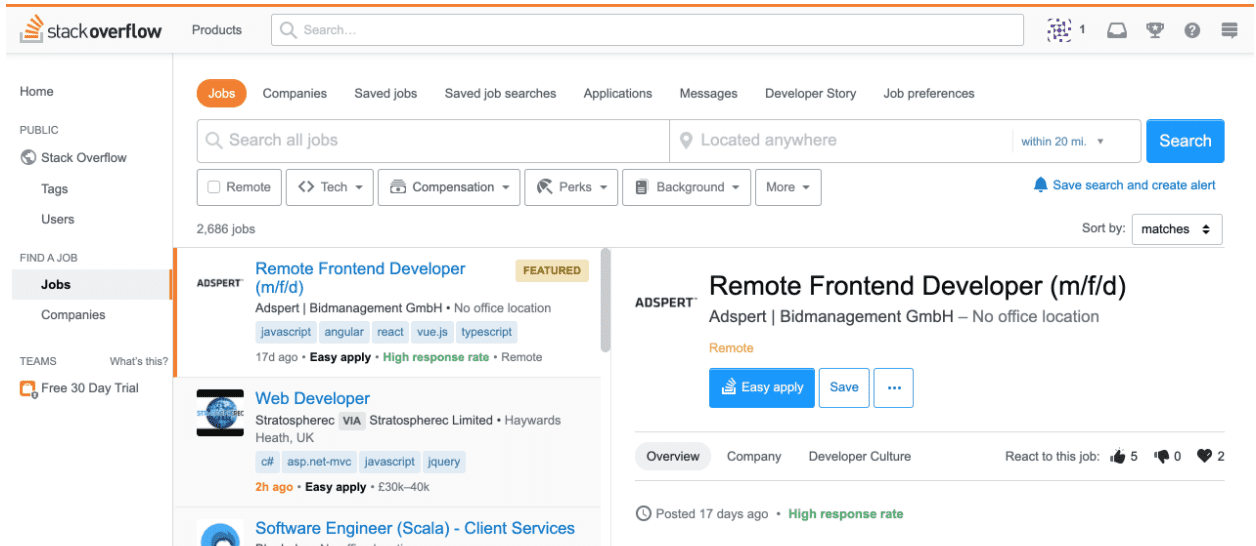Viewport: 1256px width, 546px height.
Task: Switch to the Developer Culture tab
Action: coord(860,456)
